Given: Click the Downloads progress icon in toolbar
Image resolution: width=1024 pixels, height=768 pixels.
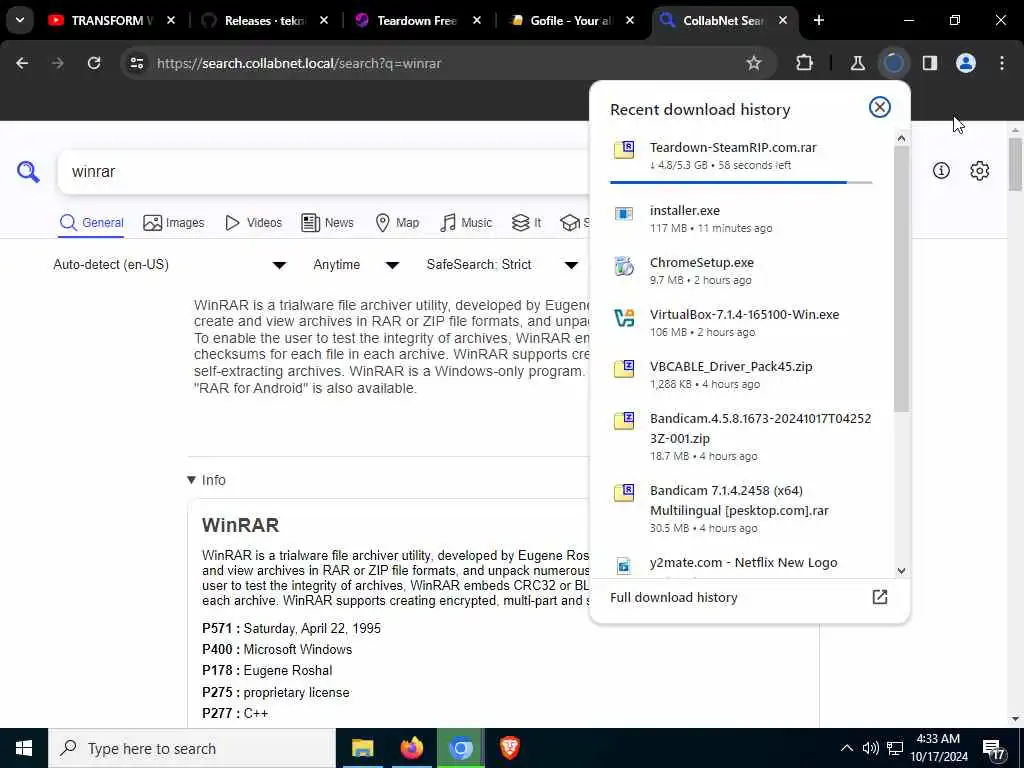Looking at the screenshot, I should point(893,63).
